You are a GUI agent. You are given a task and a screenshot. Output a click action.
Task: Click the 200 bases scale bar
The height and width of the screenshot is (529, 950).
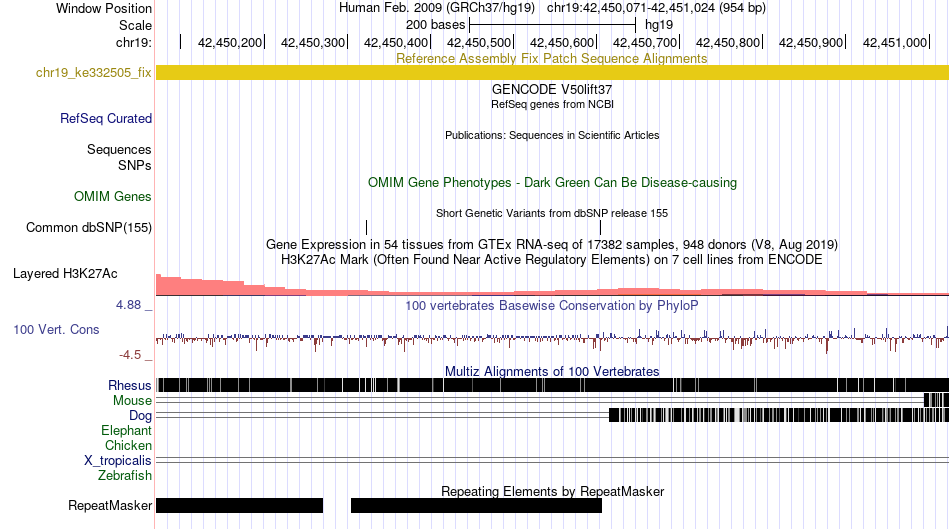(552, 25)
